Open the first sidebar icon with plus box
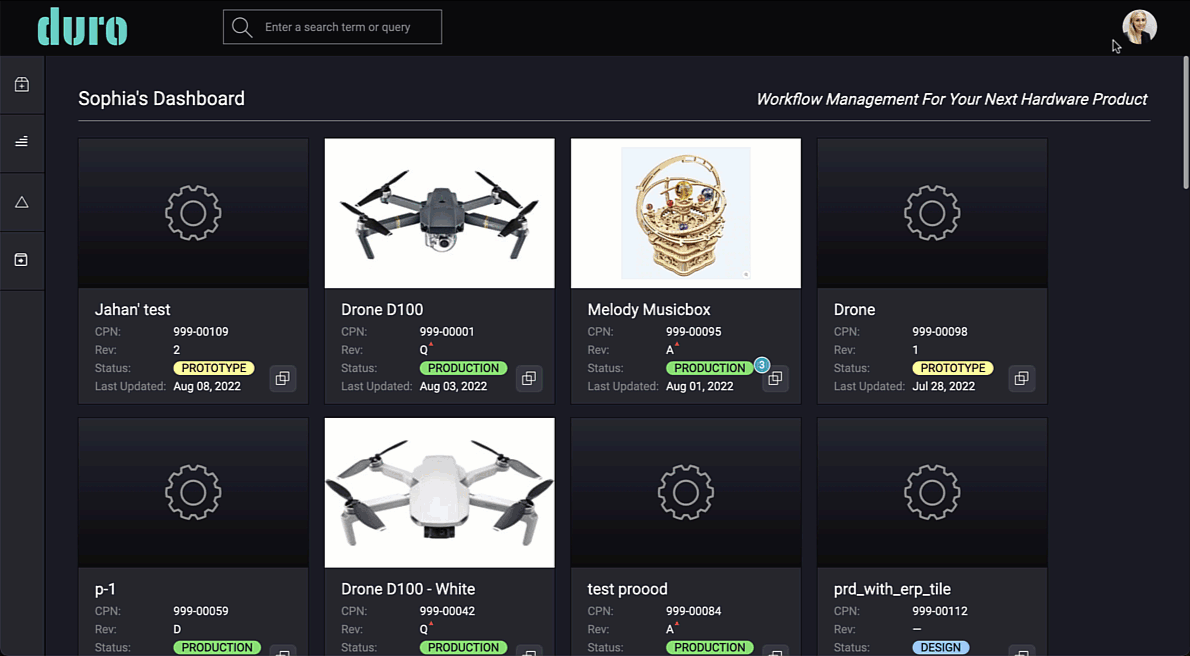 pyautogui.click(x=21, y=84)
